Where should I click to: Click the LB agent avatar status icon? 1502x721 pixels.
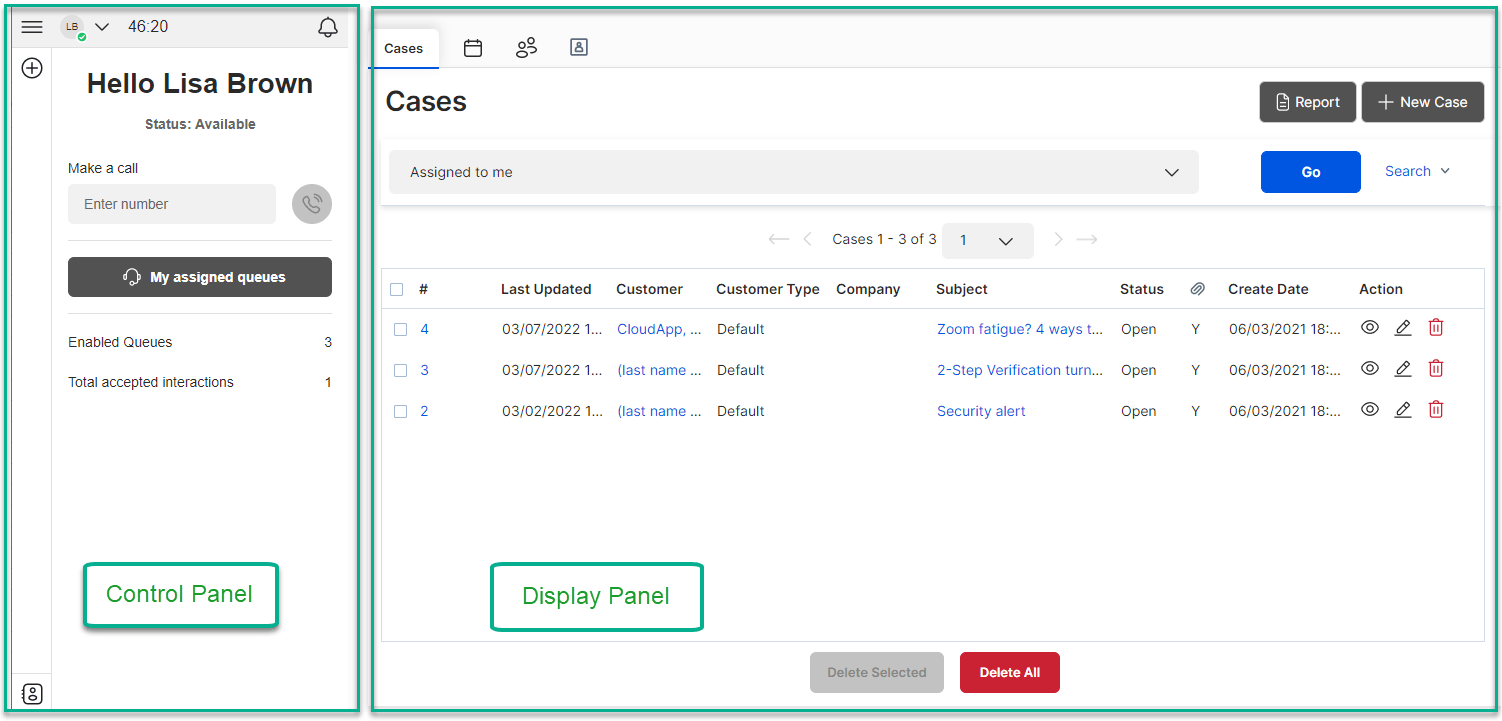[73, 27]
